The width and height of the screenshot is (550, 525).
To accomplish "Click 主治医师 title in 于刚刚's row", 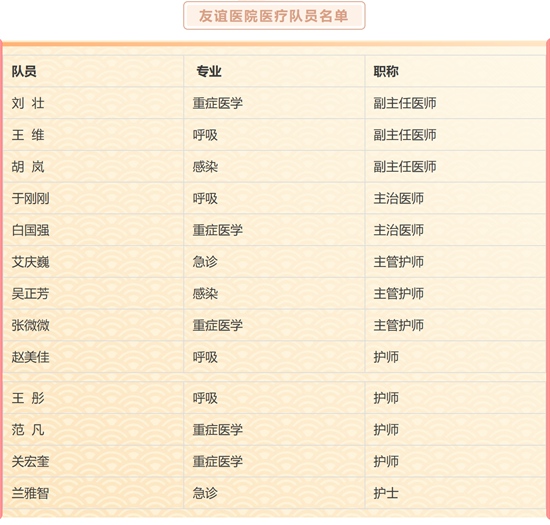I will (x=398, y=198).
